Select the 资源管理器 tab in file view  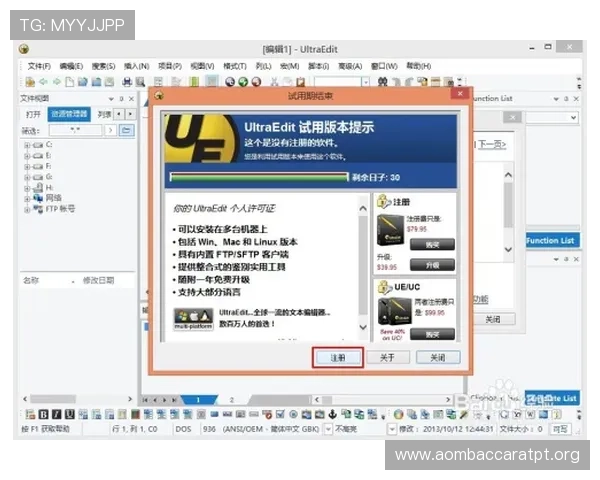(69, 114)
